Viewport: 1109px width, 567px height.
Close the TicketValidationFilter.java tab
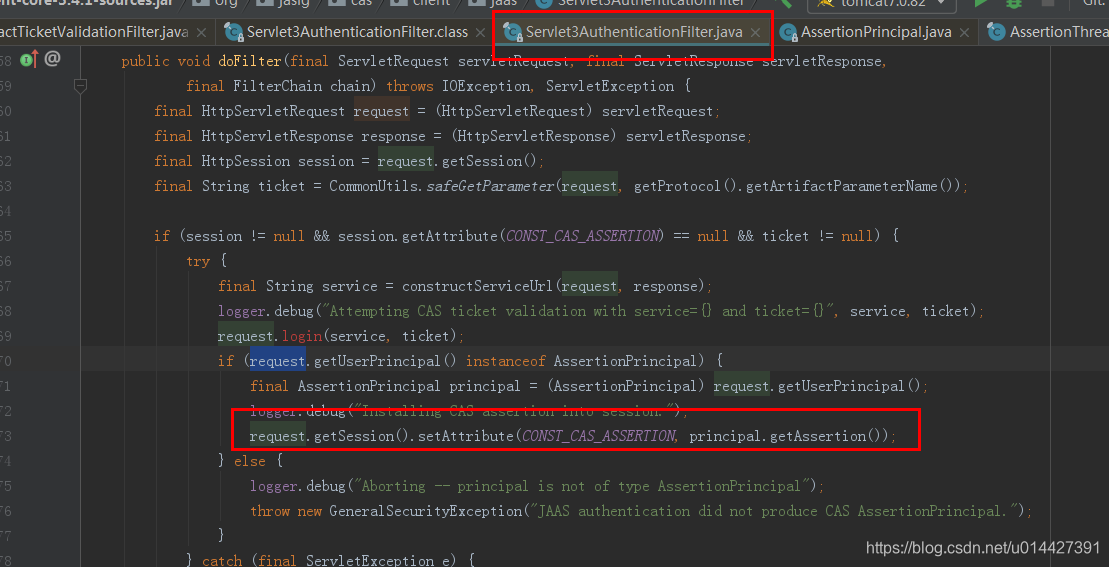[x=202, y=33]
